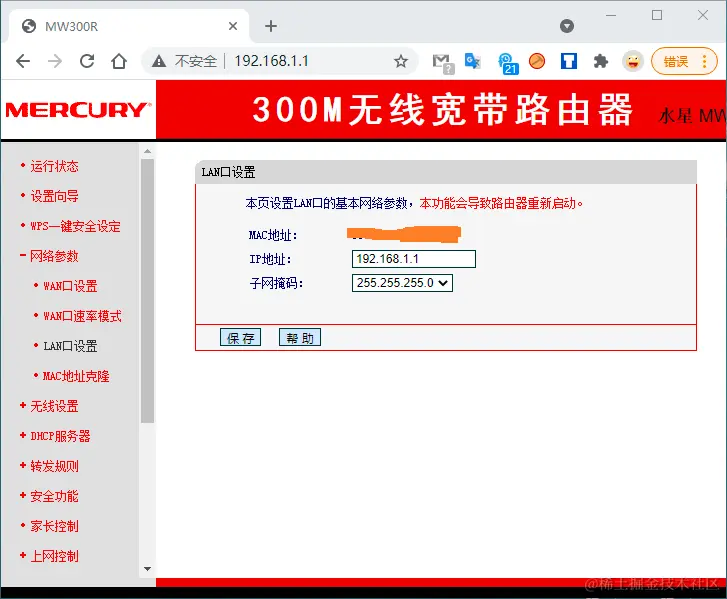Click the blue square extension icon
Image resolution: width=727 pixels, height=599 pixels.
coord(569,61)
